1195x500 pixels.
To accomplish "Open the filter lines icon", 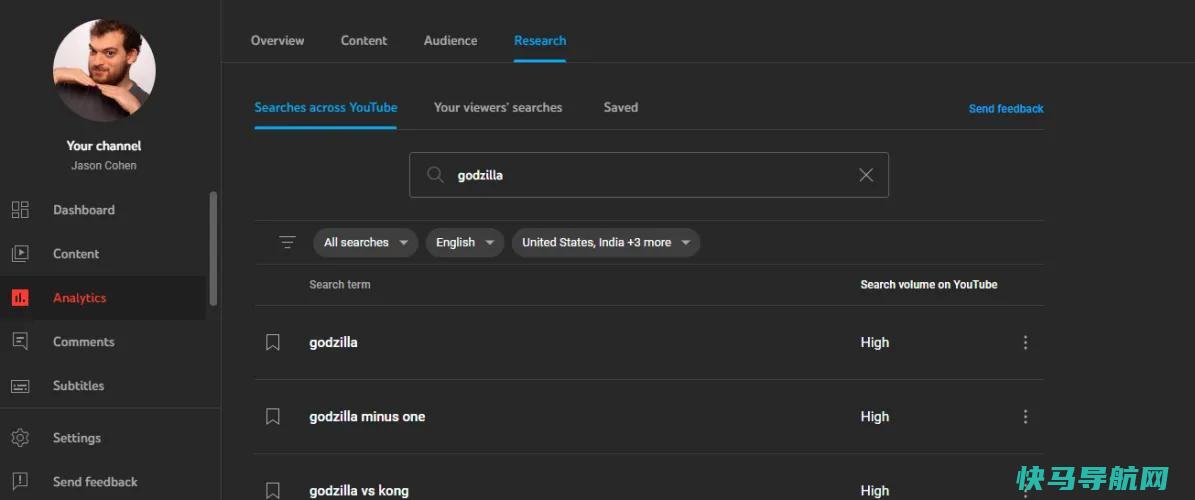I will pos(287,242).
